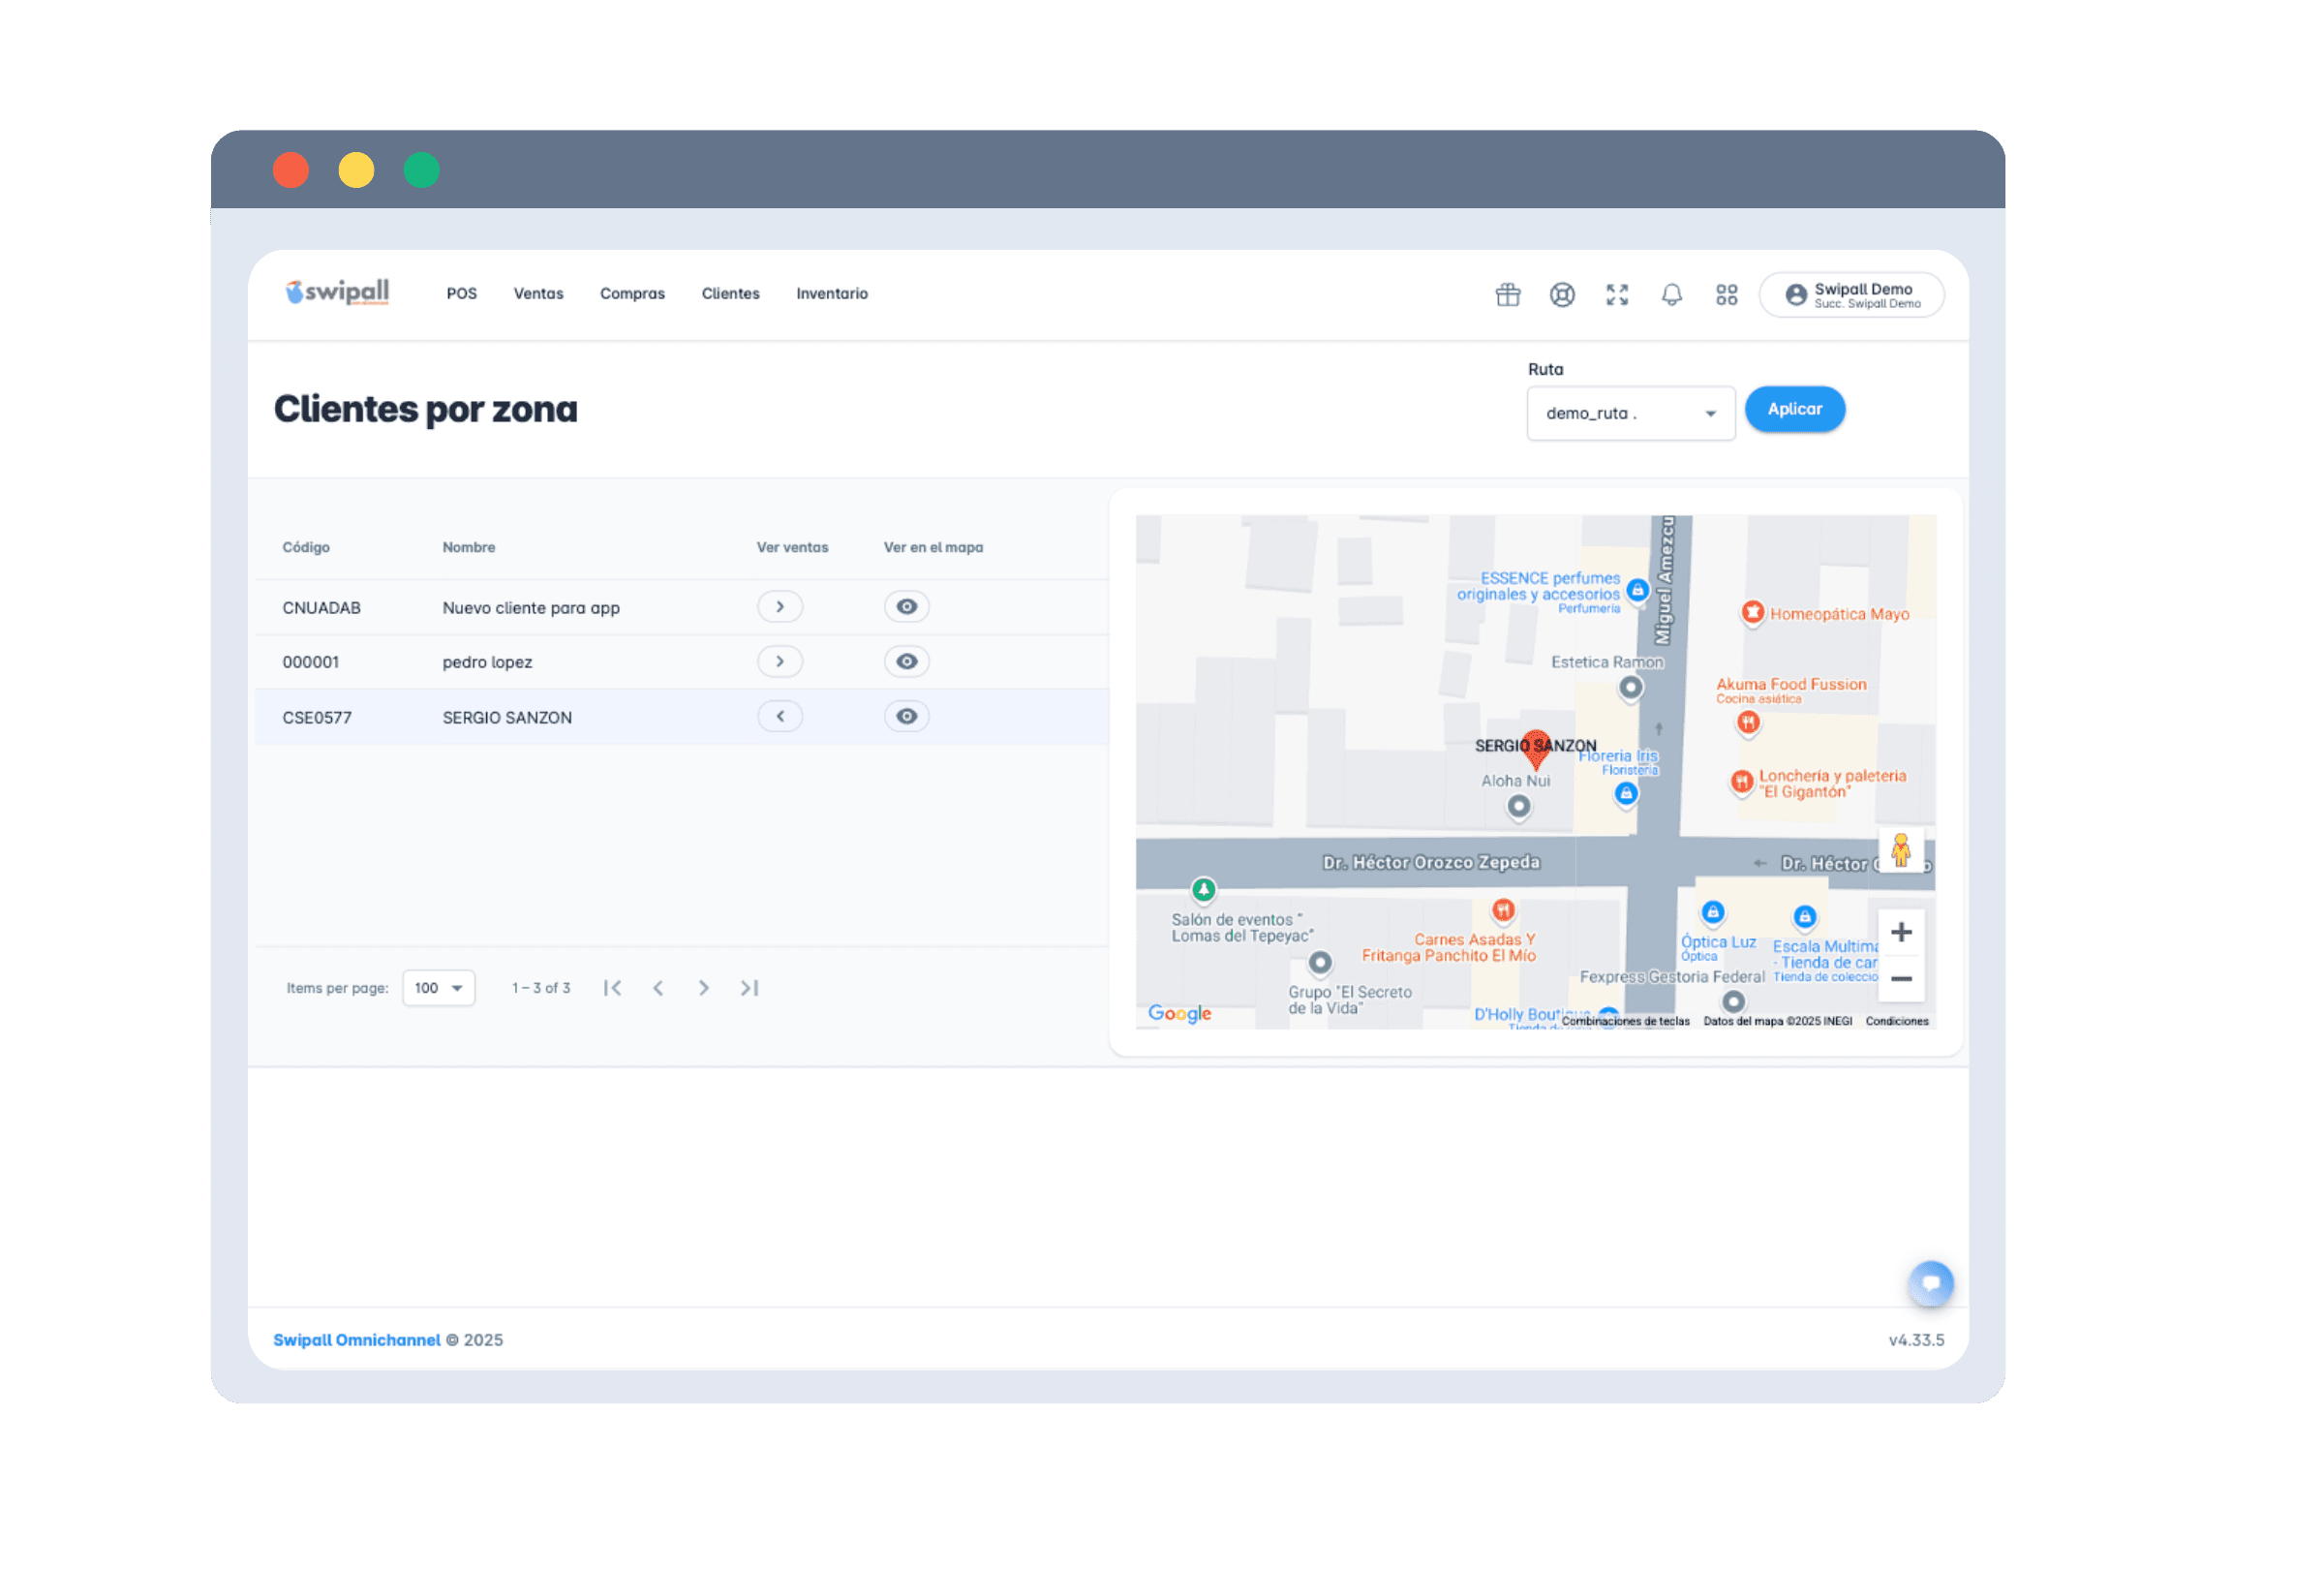Screen dimensions: 2324x1569
Task: Open the help lifebuoy icon
Action: click(1562, 294)
